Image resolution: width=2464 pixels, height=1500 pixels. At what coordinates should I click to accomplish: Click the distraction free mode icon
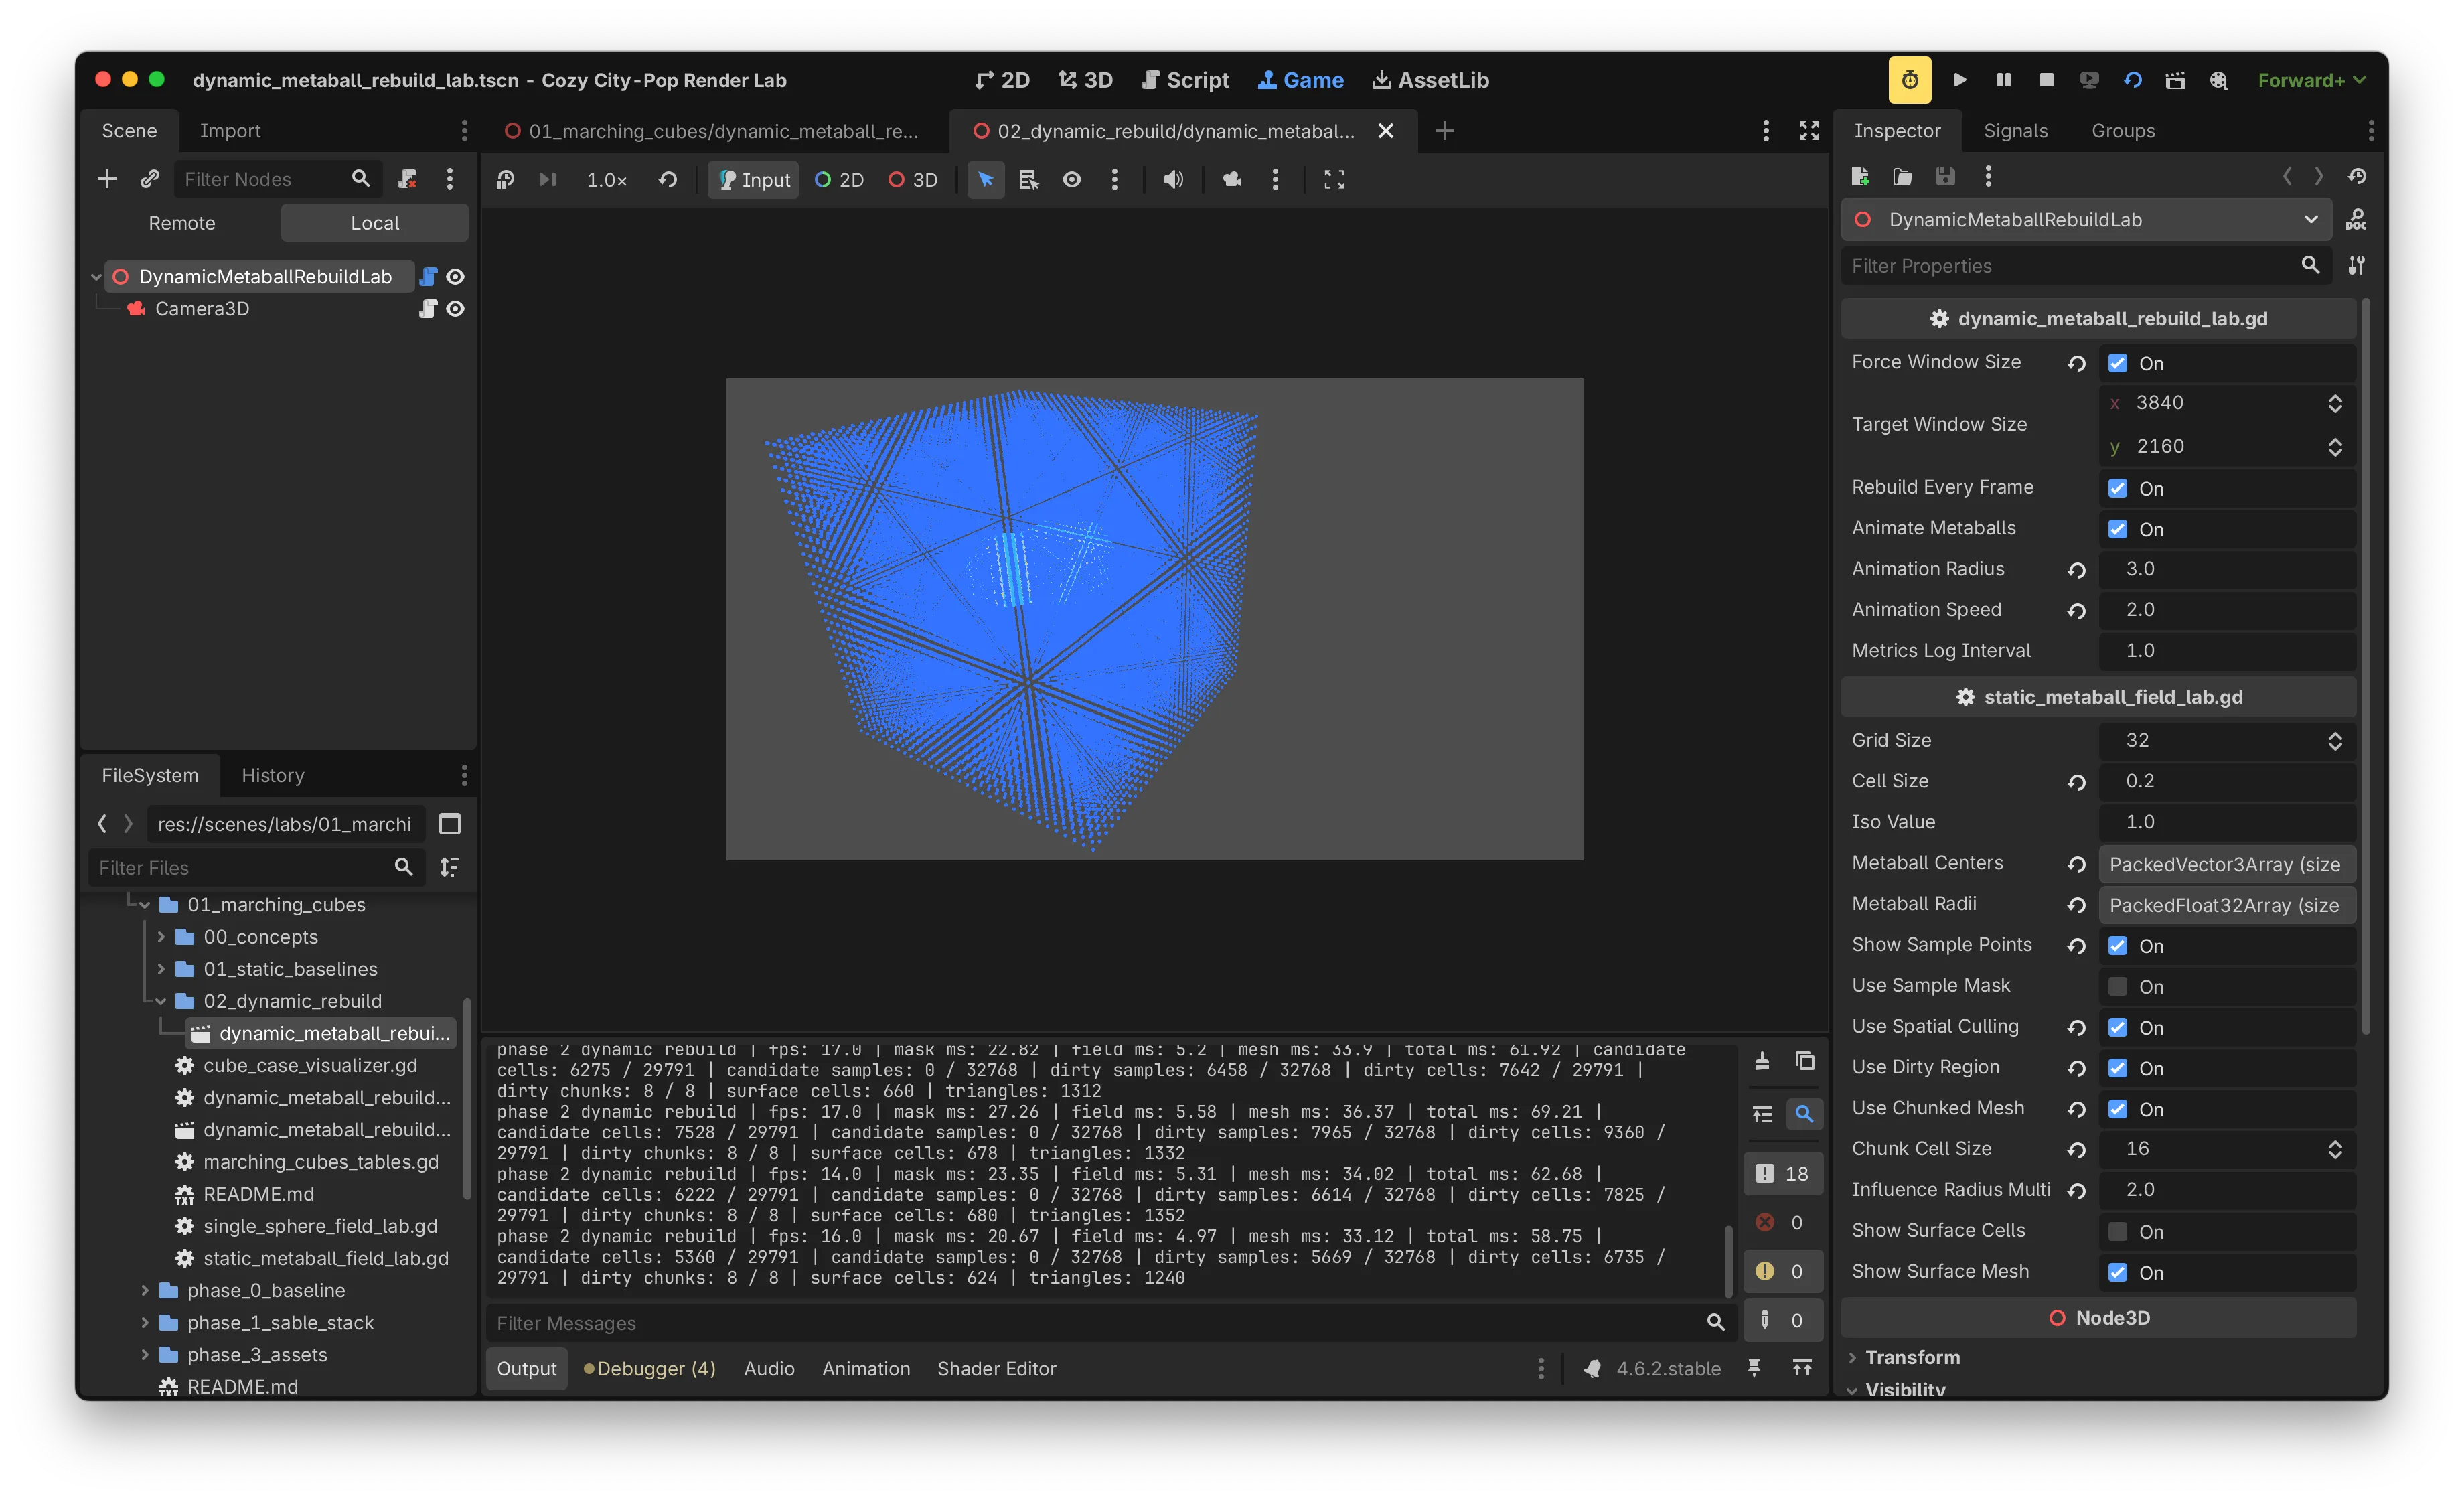pyautogui.click(x=1809, y=131)
